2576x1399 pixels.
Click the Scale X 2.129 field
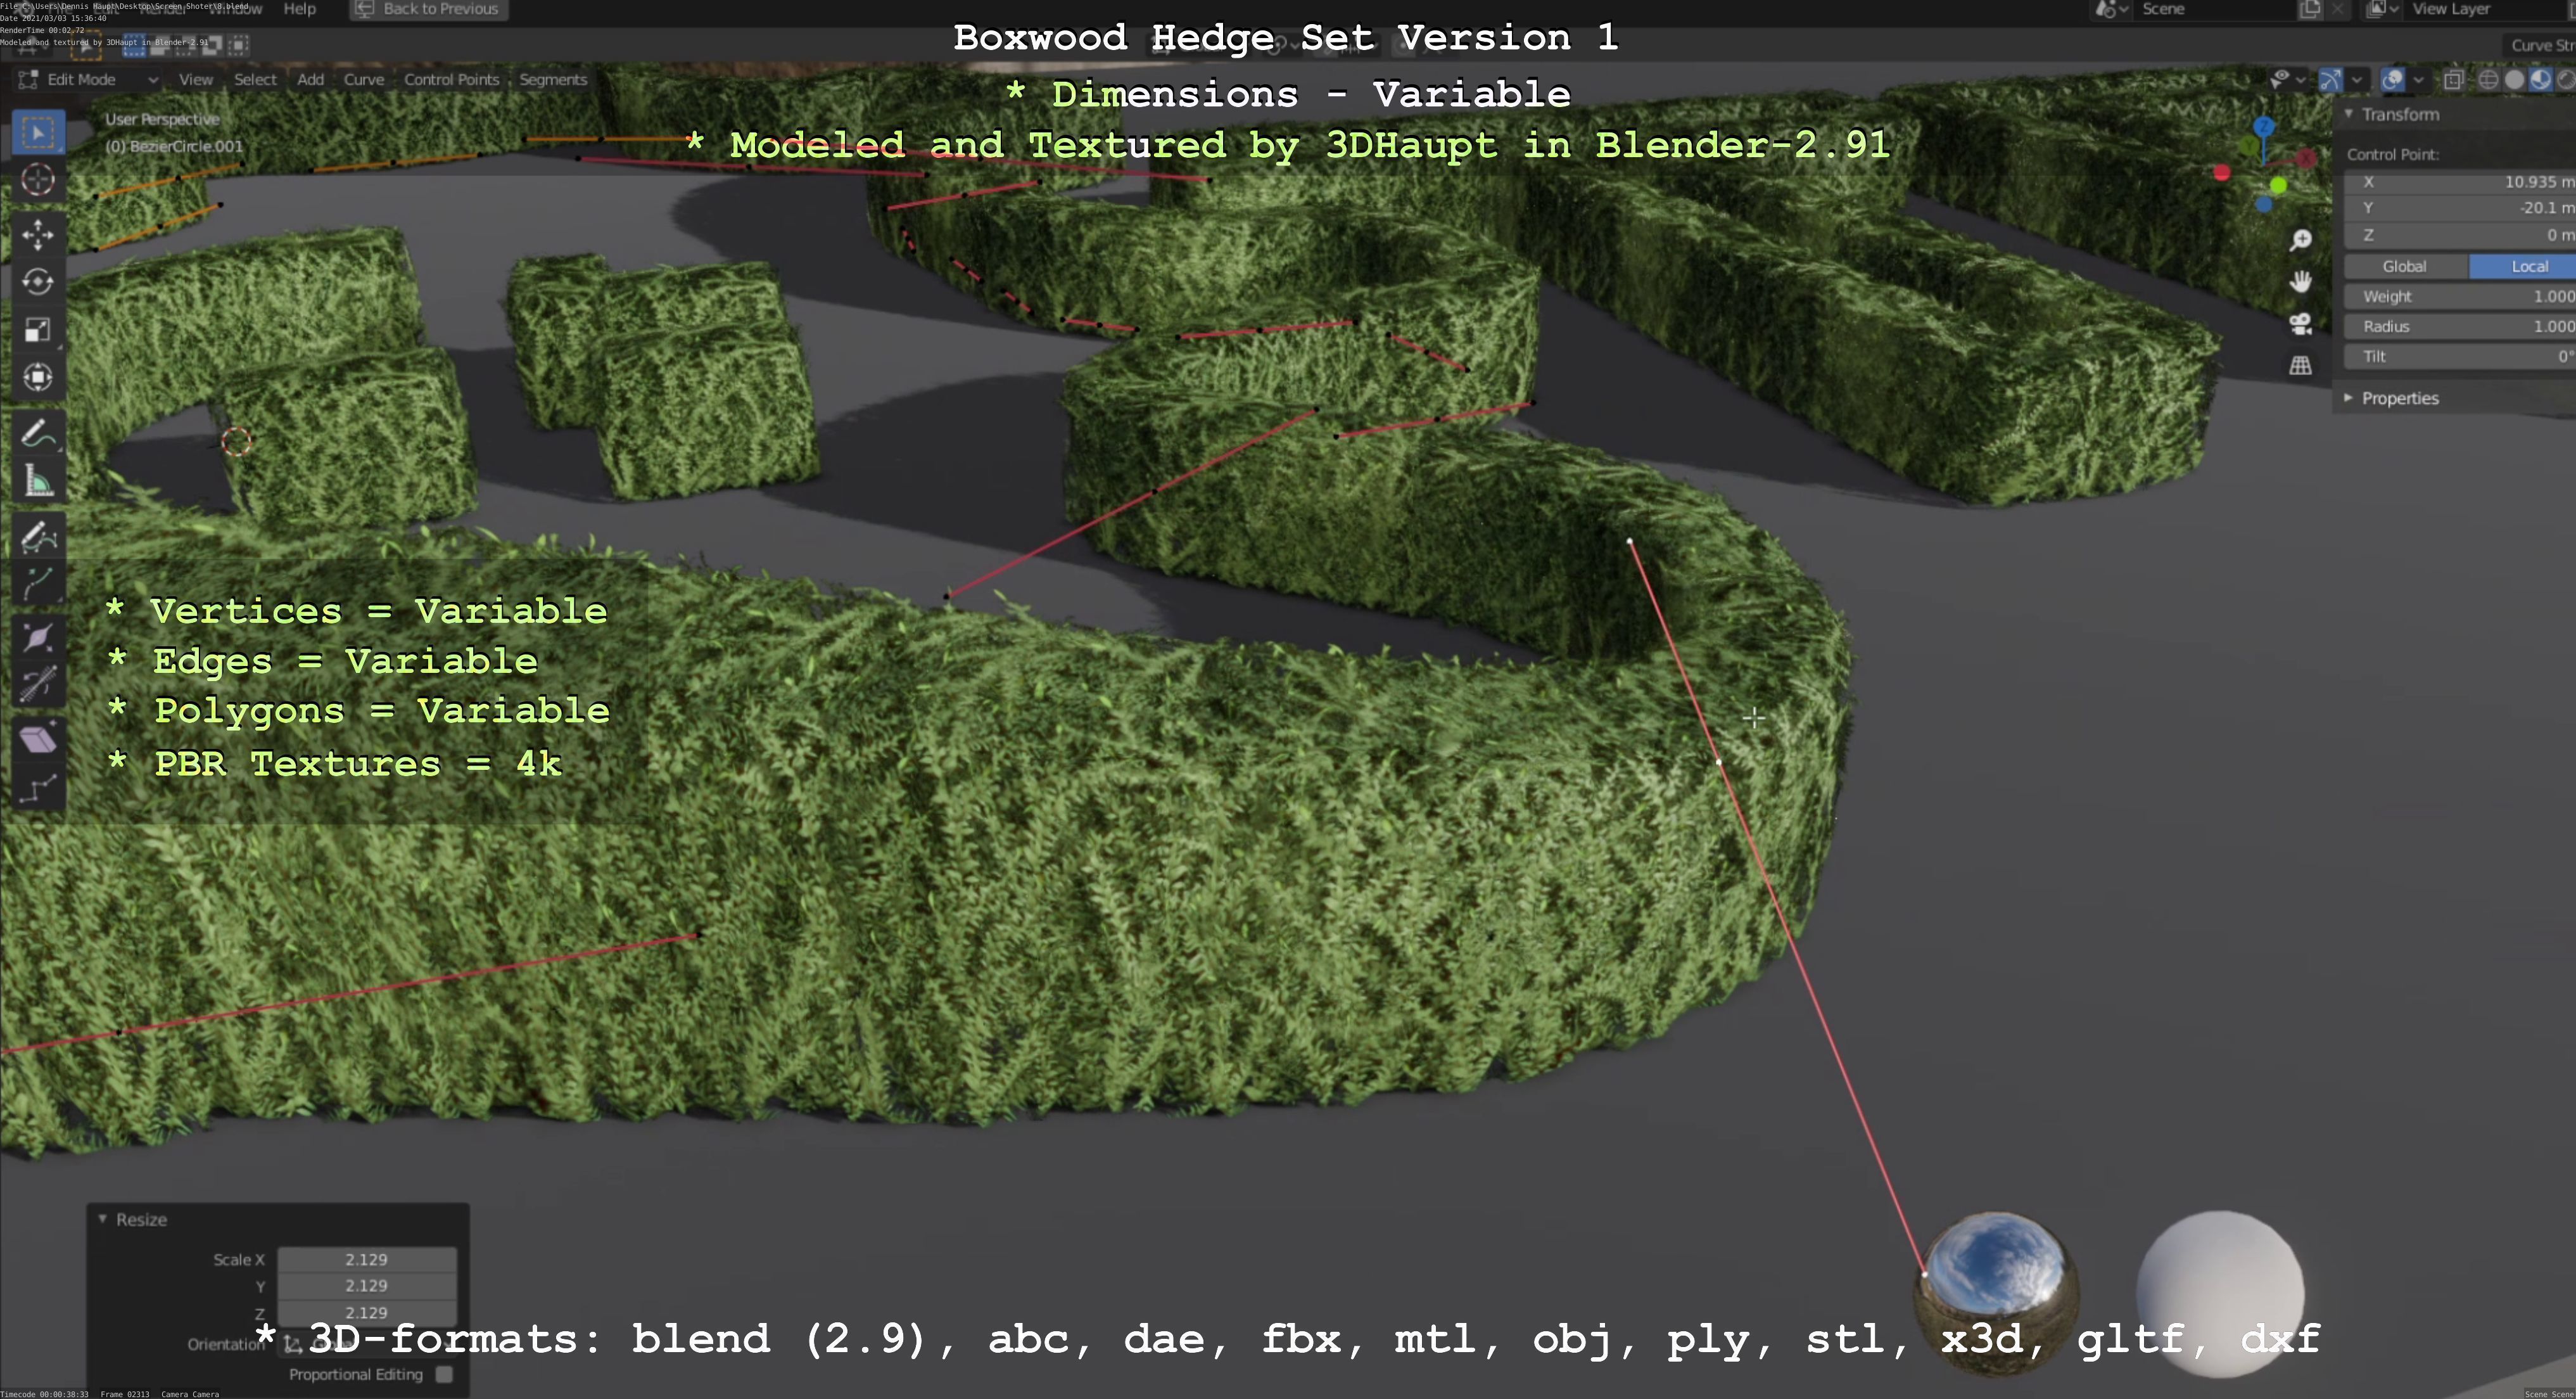tap(367, 1259)
